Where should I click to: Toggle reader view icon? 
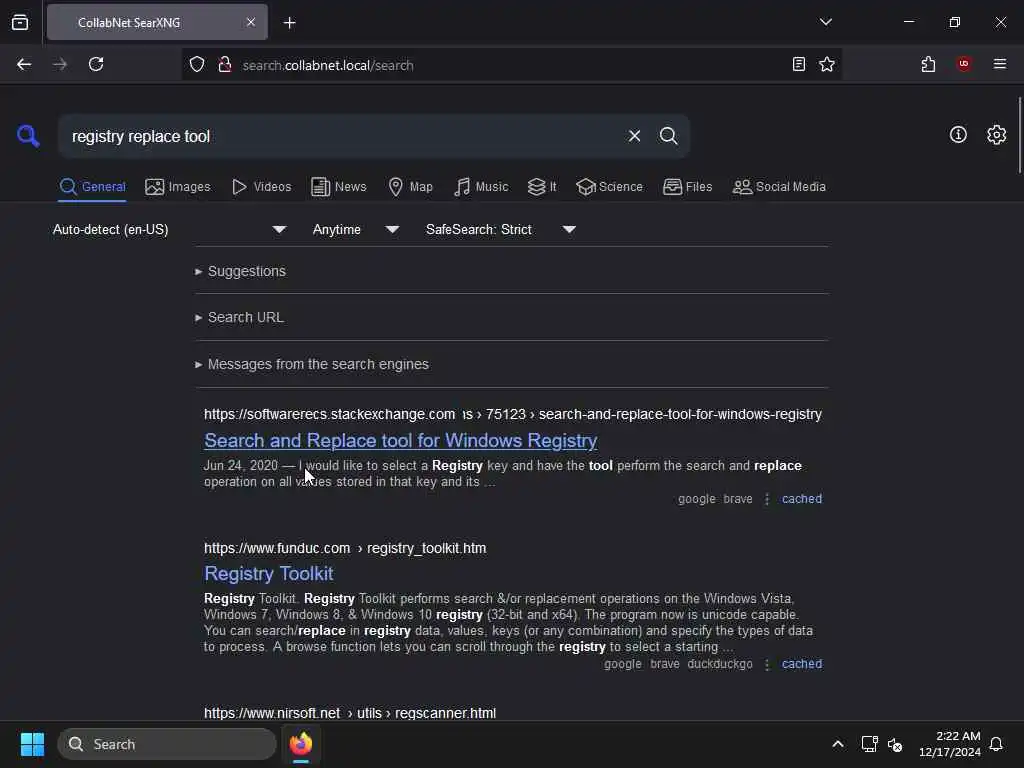point(799,65)
